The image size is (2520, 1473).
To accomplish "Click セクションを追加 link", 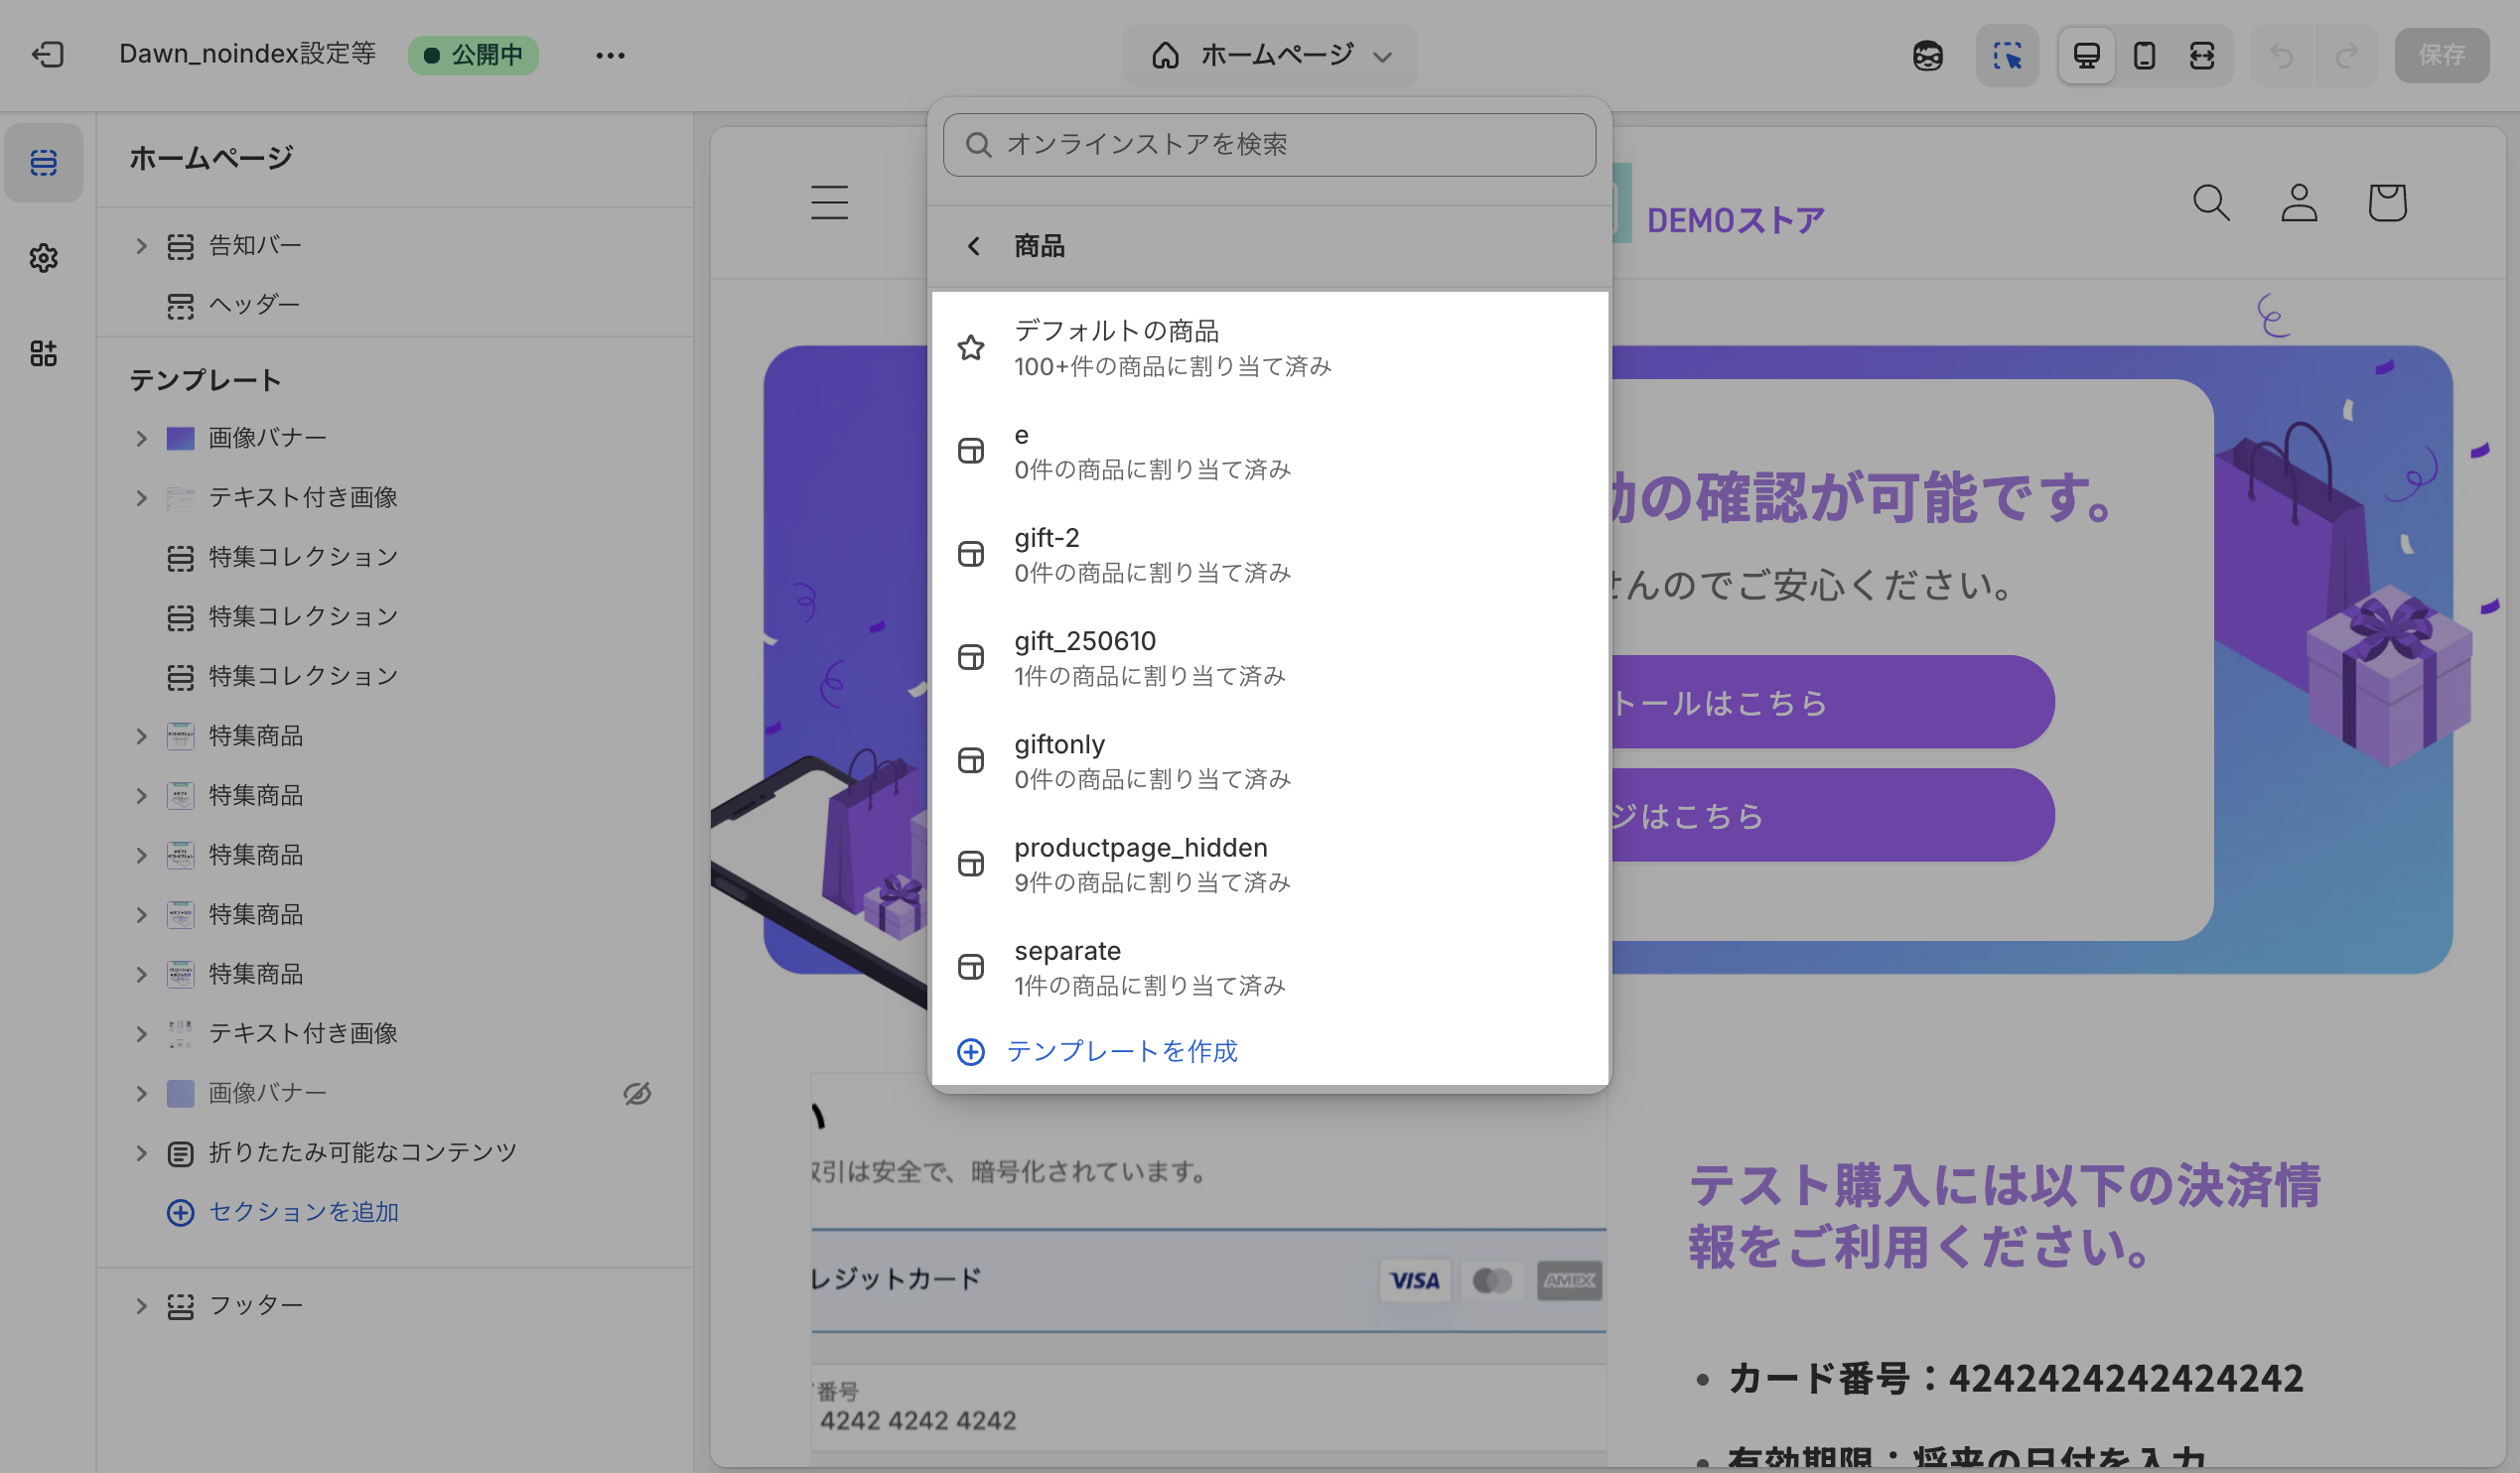I will click(302, 1212).
